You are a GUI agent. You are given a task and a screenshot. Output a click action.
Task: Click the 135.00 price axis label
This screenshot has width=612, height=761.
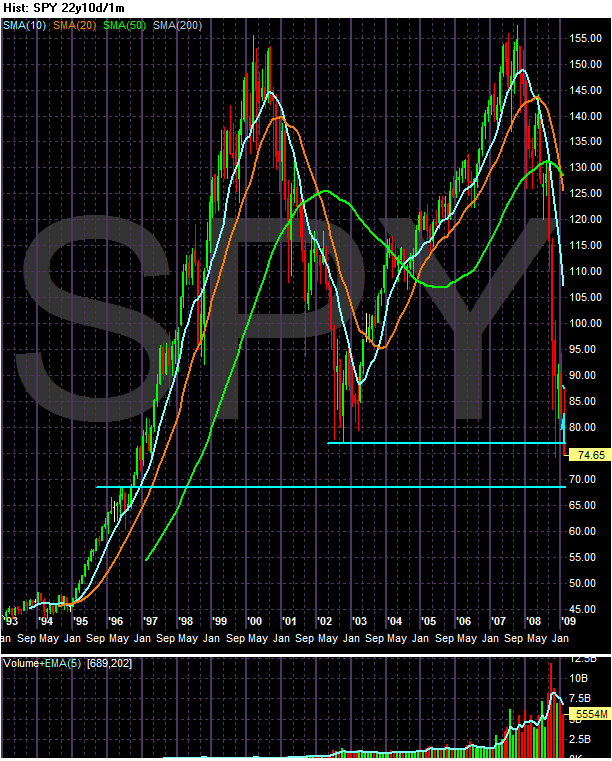585,141
